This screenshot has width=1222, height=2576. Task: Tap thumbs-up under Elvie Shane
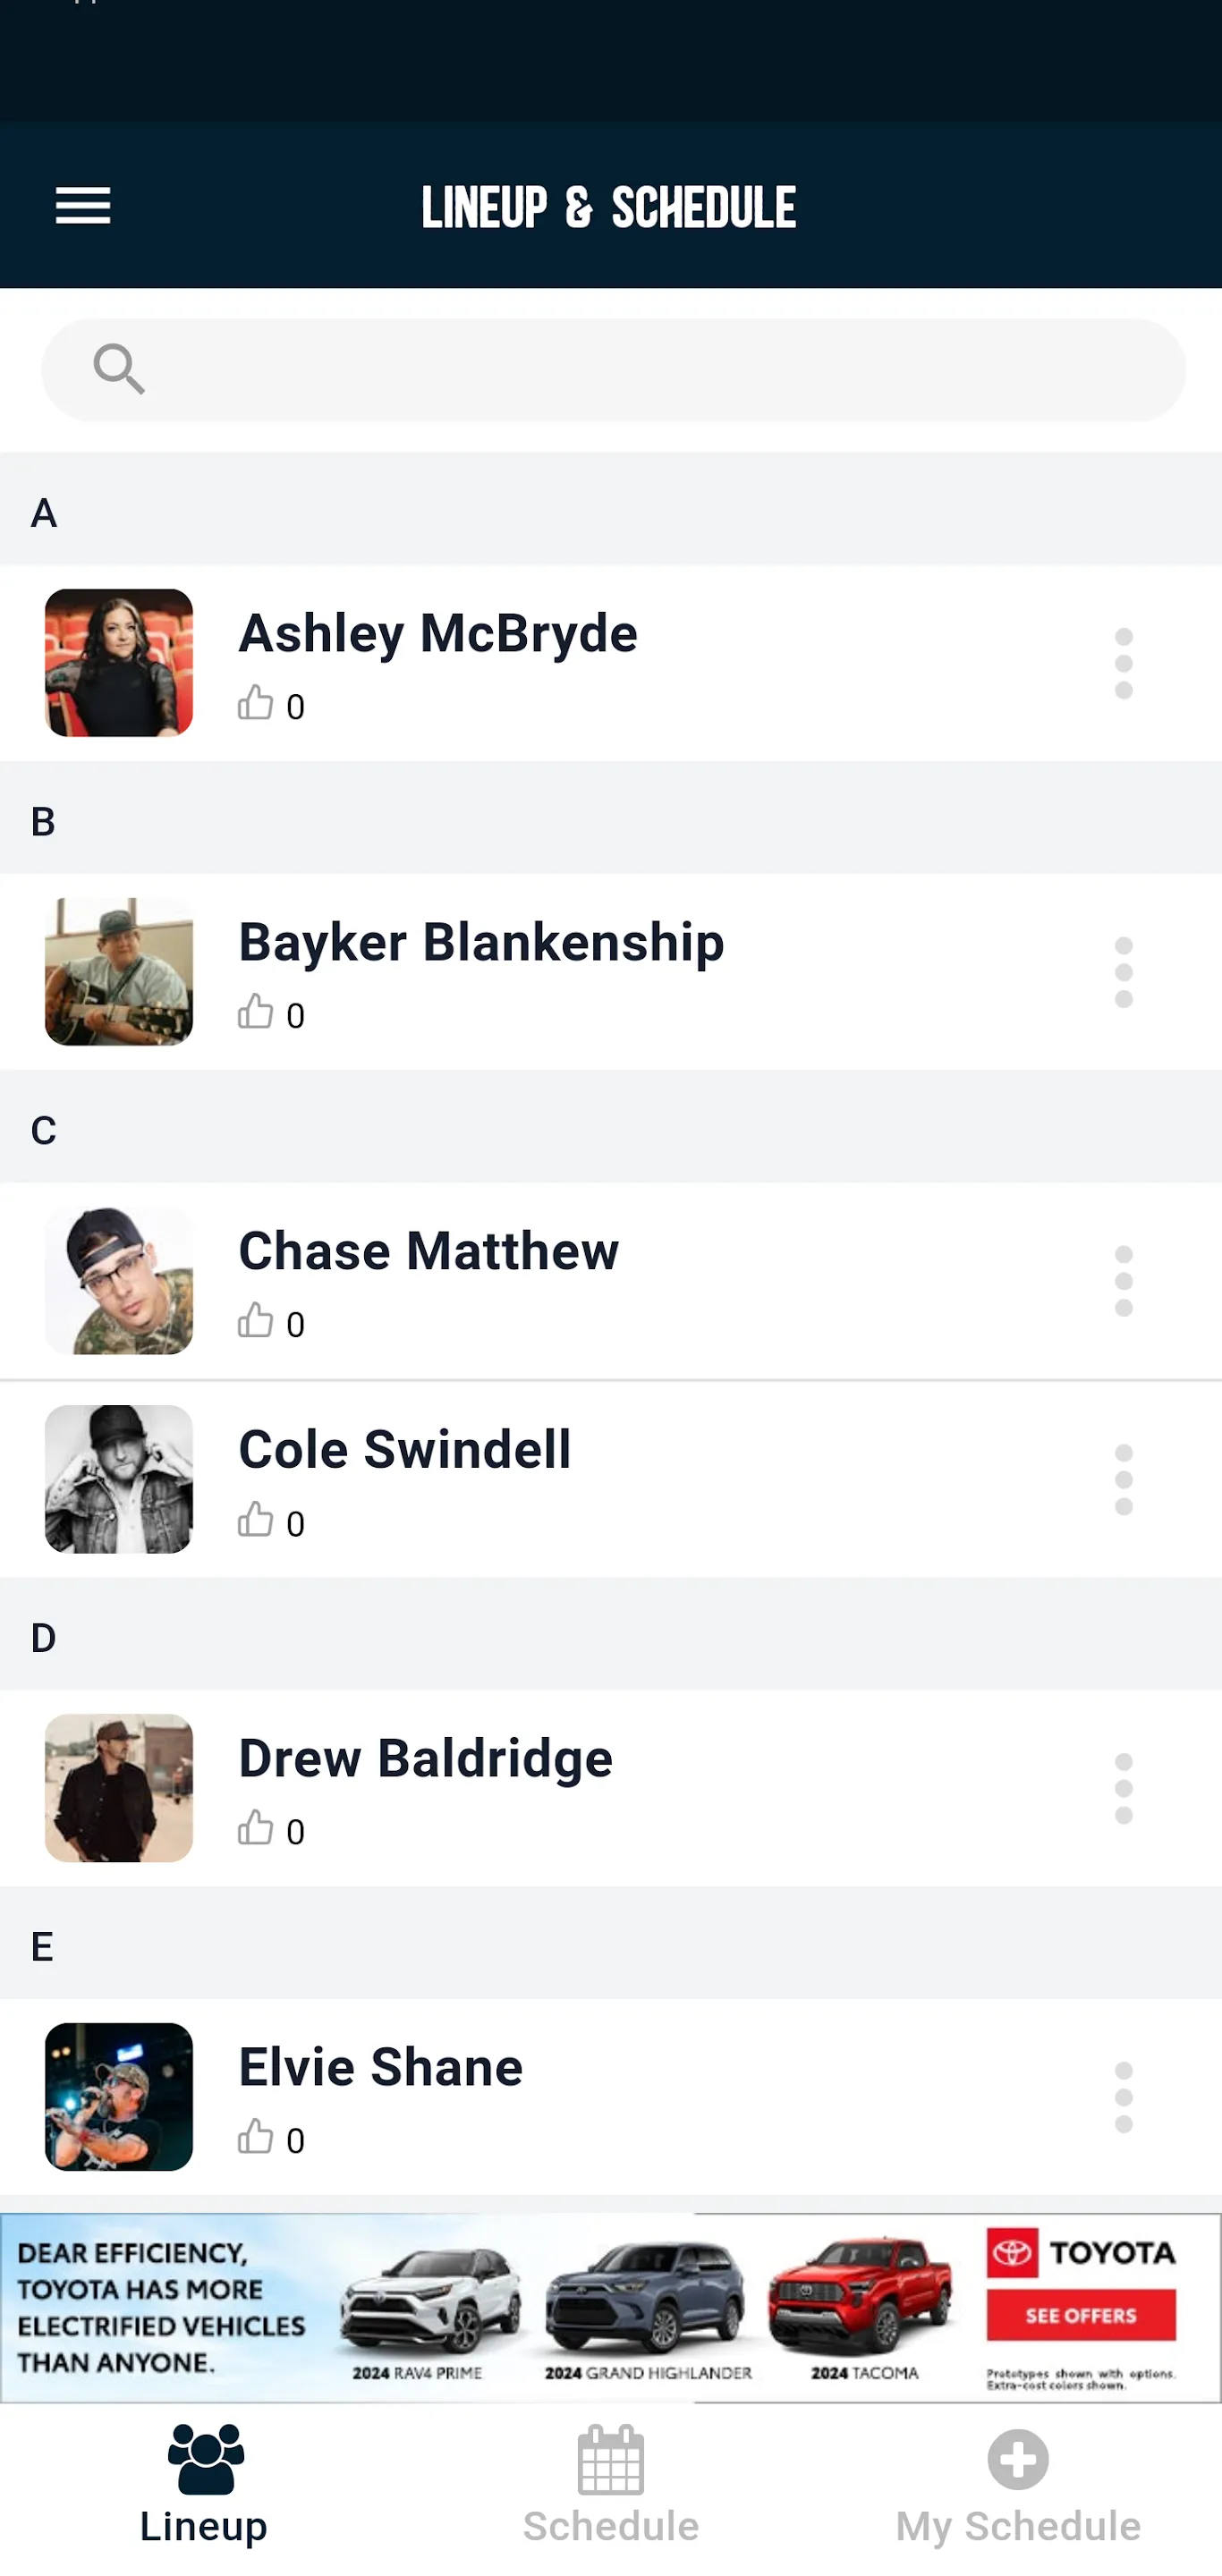coord(256,2137)
